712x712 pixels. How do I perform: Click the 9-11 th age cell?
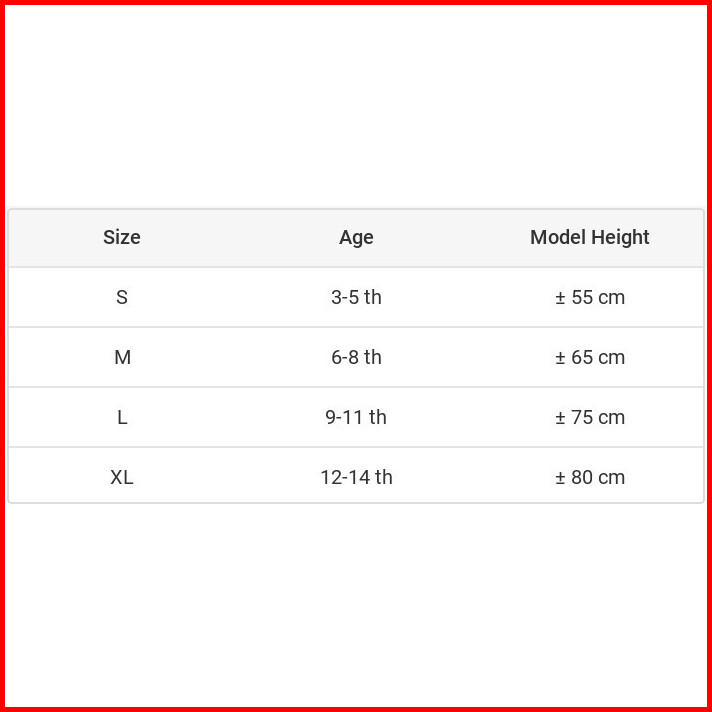356,417
